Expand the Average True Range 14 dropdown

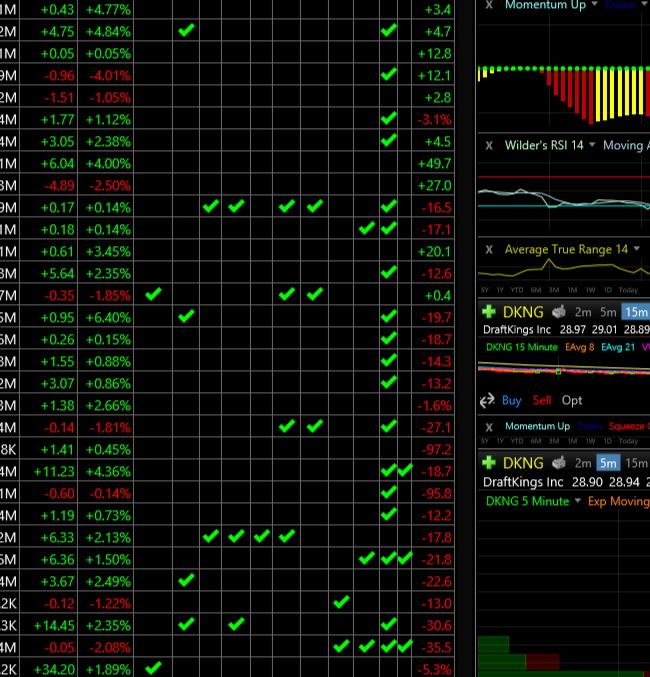pyautogui.click(x=637, y=249)
